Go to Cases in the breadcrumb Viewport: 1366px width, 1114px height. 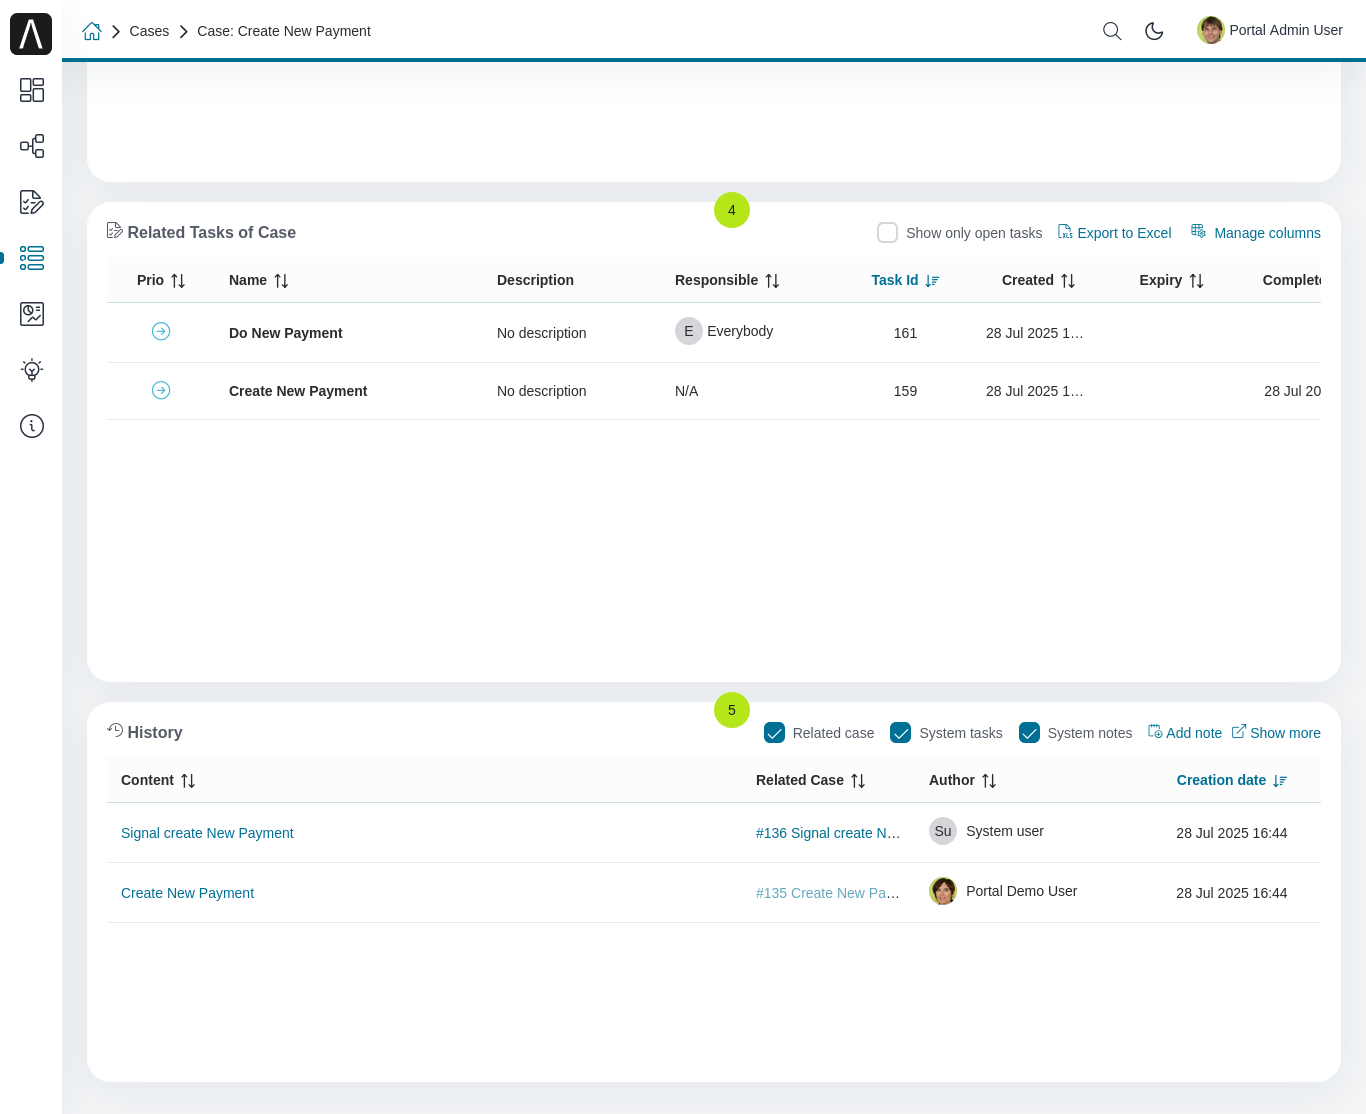point(149,31)
